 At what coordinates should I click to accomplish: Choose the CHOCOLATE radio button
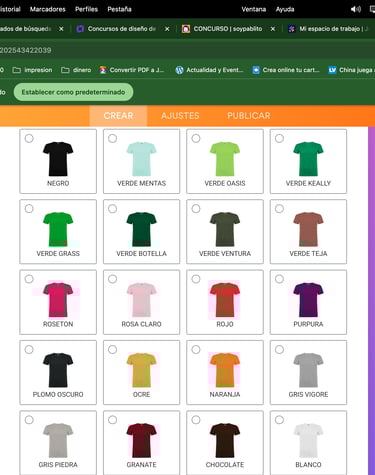click(196, 420)
